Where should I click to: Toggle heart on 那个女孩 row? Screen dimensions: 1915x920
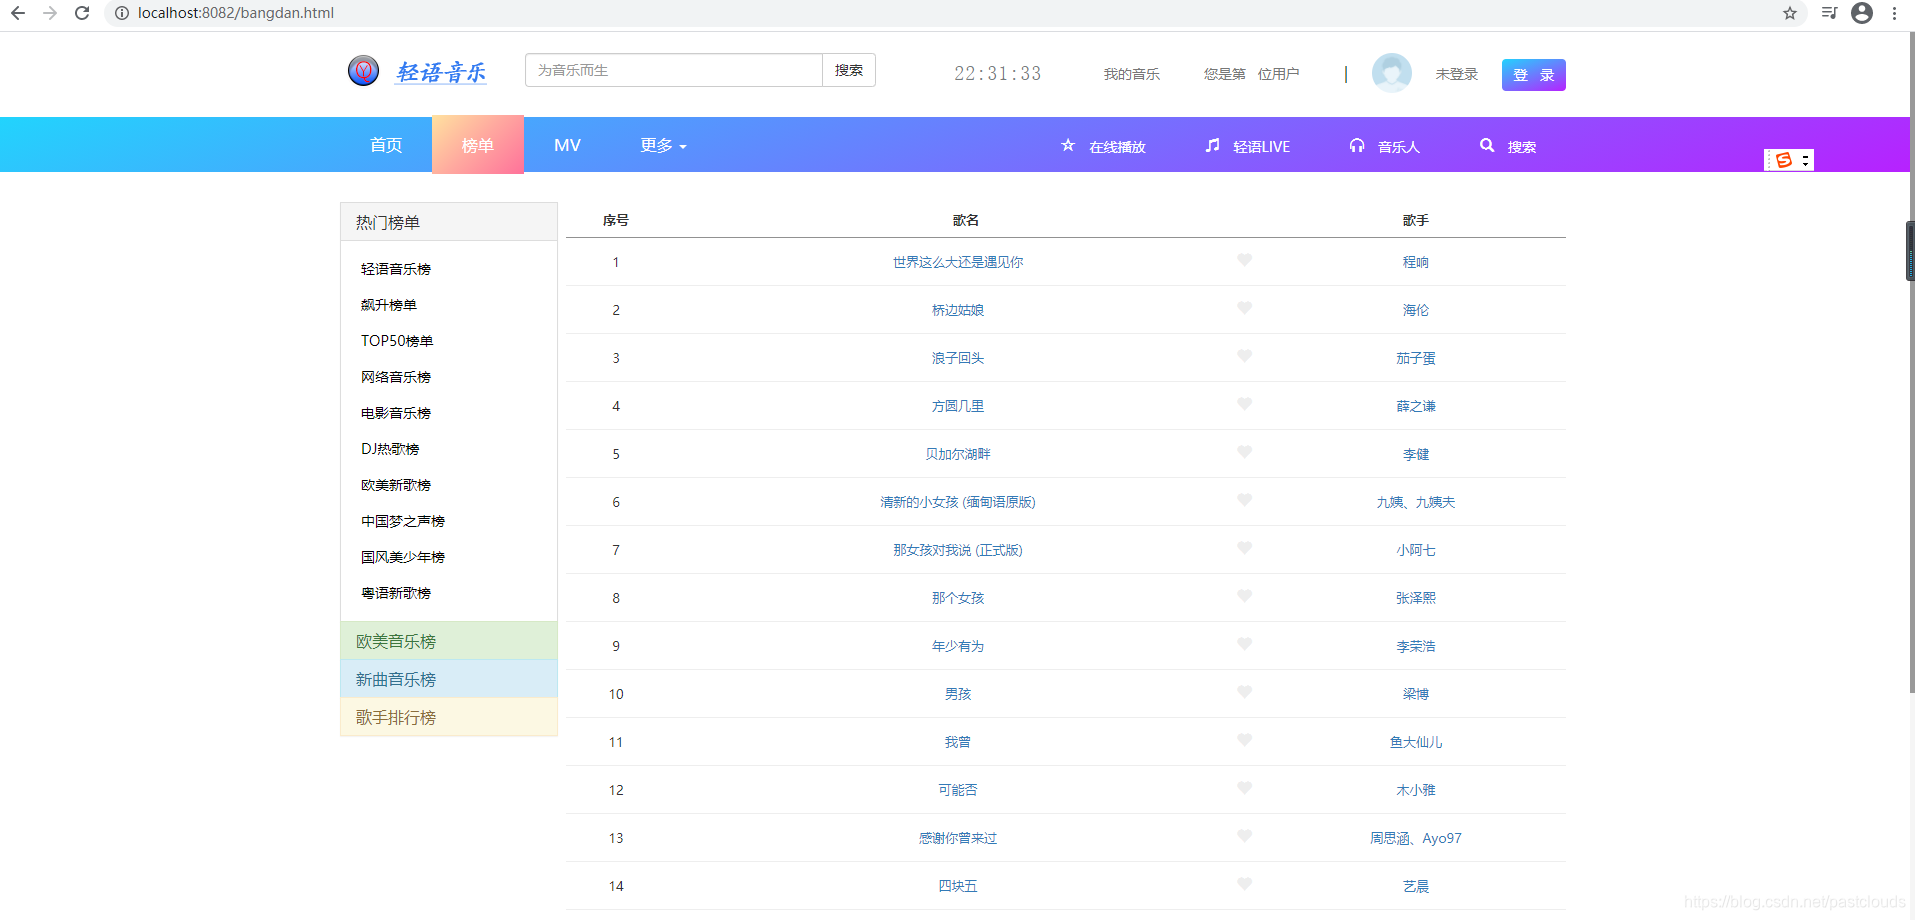[x=1244, y=597]
